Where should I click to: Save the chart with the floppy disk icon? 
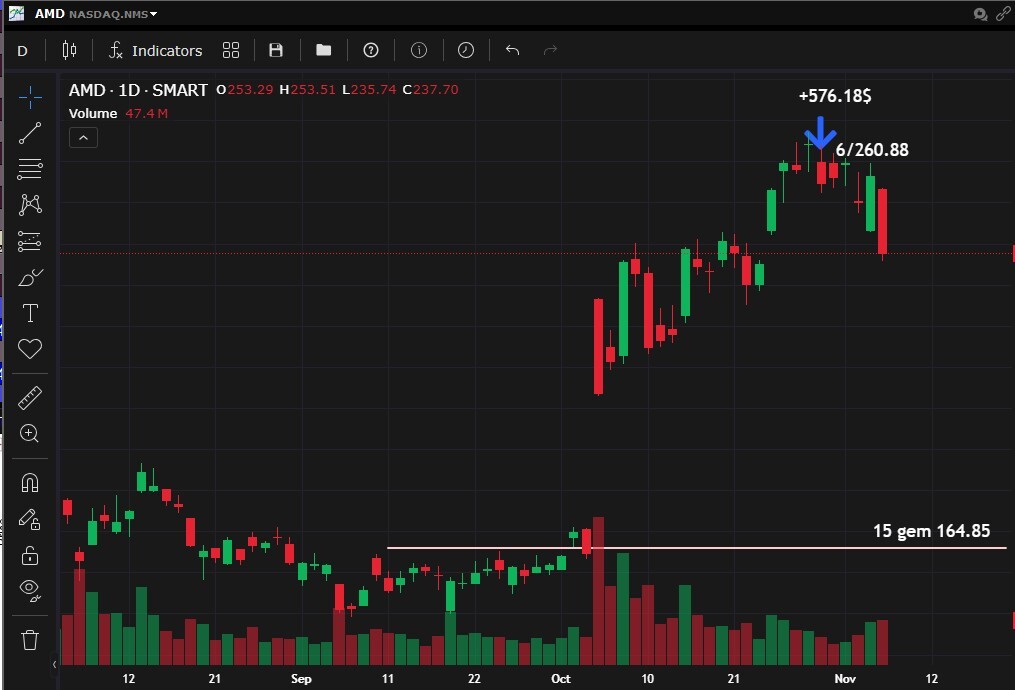(276, 50)
